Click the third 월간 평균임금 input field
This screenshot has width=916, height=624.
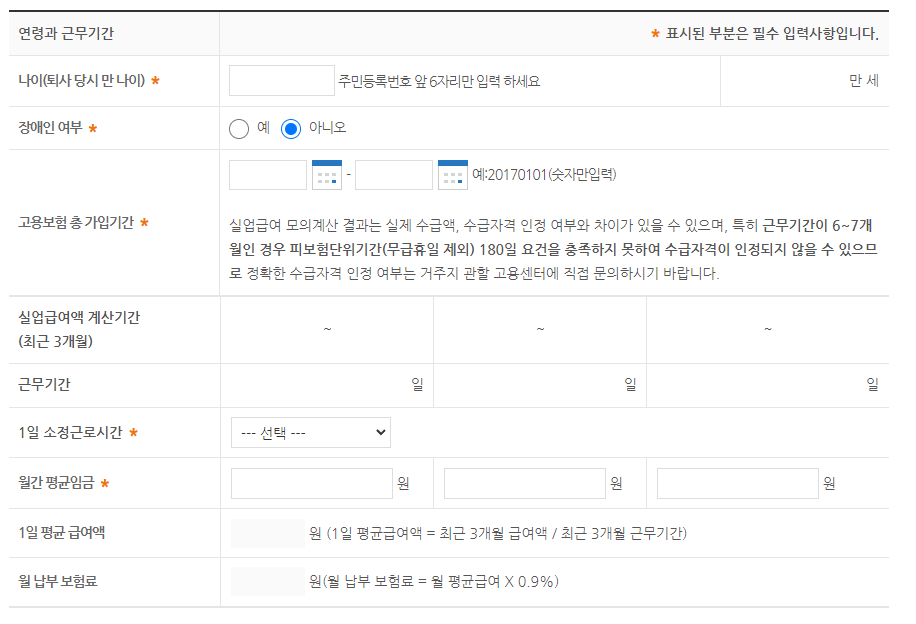pyautogui.click(x=738, y=483)
